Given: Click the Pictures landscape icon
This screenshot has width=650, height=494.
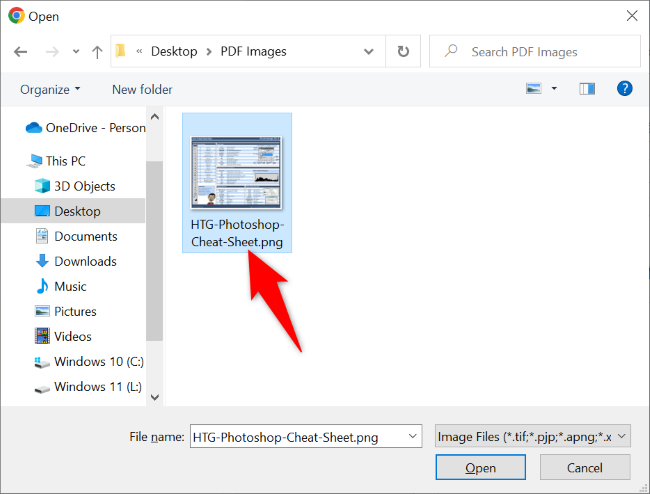Looking at the screenshot, I should tap(42, 311).
